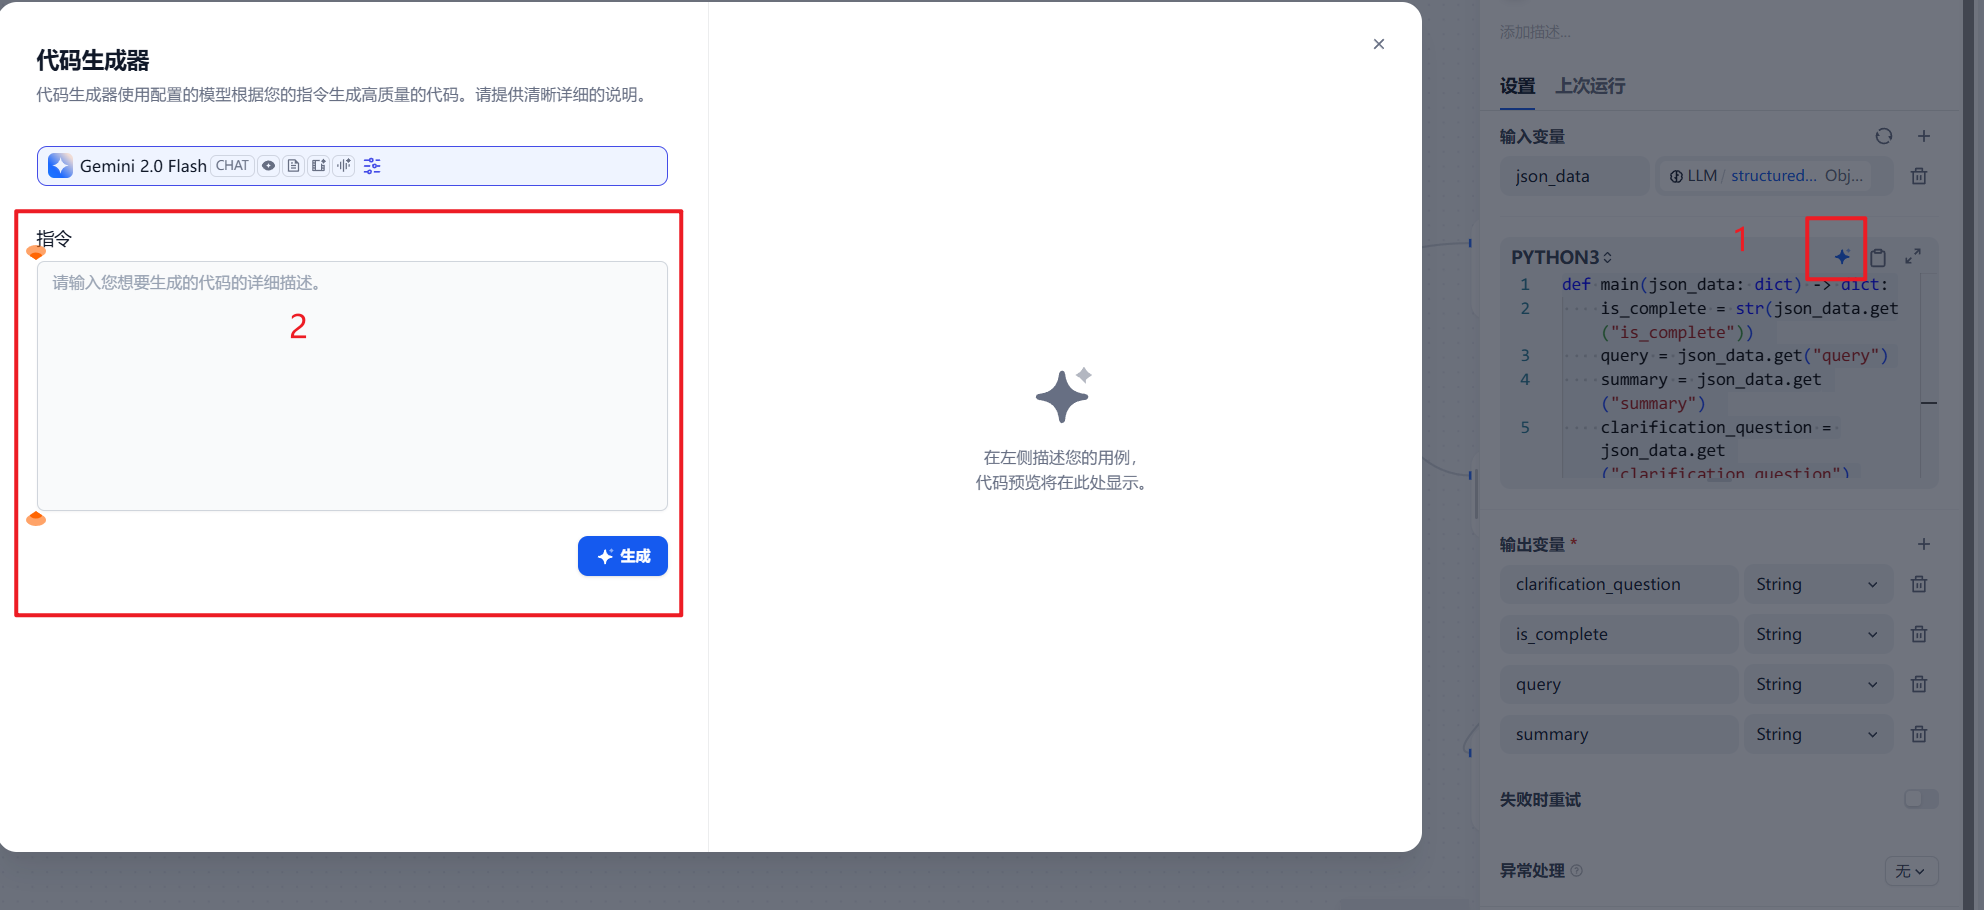1984x910 pixels.
Task: Open the Gemini 2.0 Flash model selector
Action: (352, 166)
